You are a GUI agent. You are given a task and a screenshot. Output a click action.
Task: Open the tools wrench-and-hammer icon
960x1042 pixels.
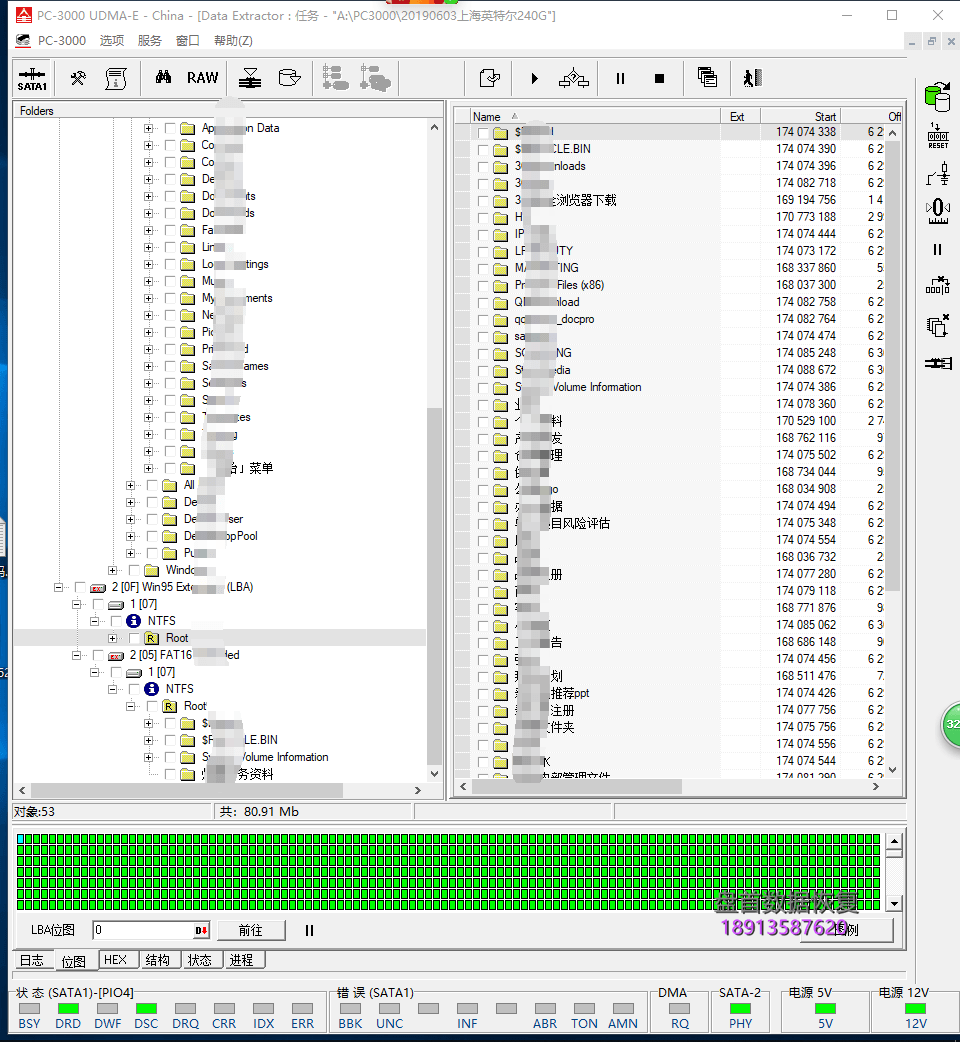pos(78,78)
